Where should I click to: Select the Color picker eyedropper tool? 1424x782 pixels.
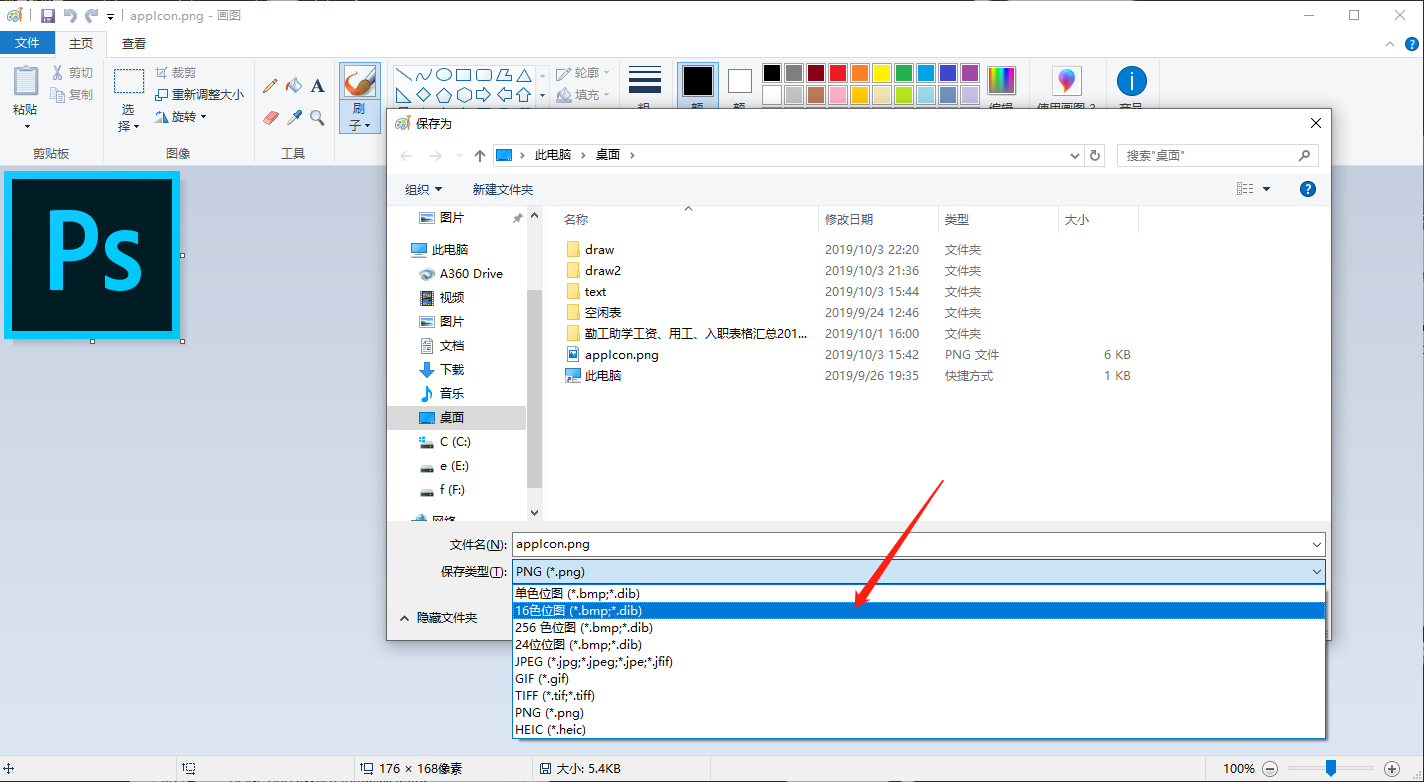click(294, 117)
